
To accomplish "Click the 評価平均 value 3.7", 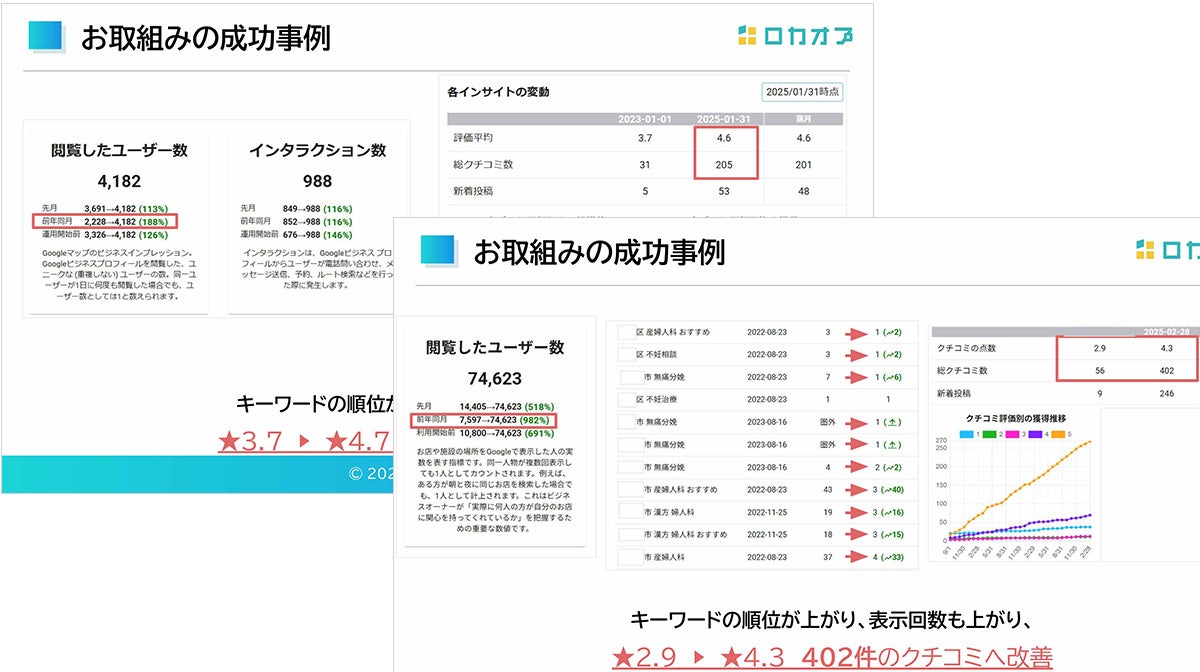I will tap(645, 138).
